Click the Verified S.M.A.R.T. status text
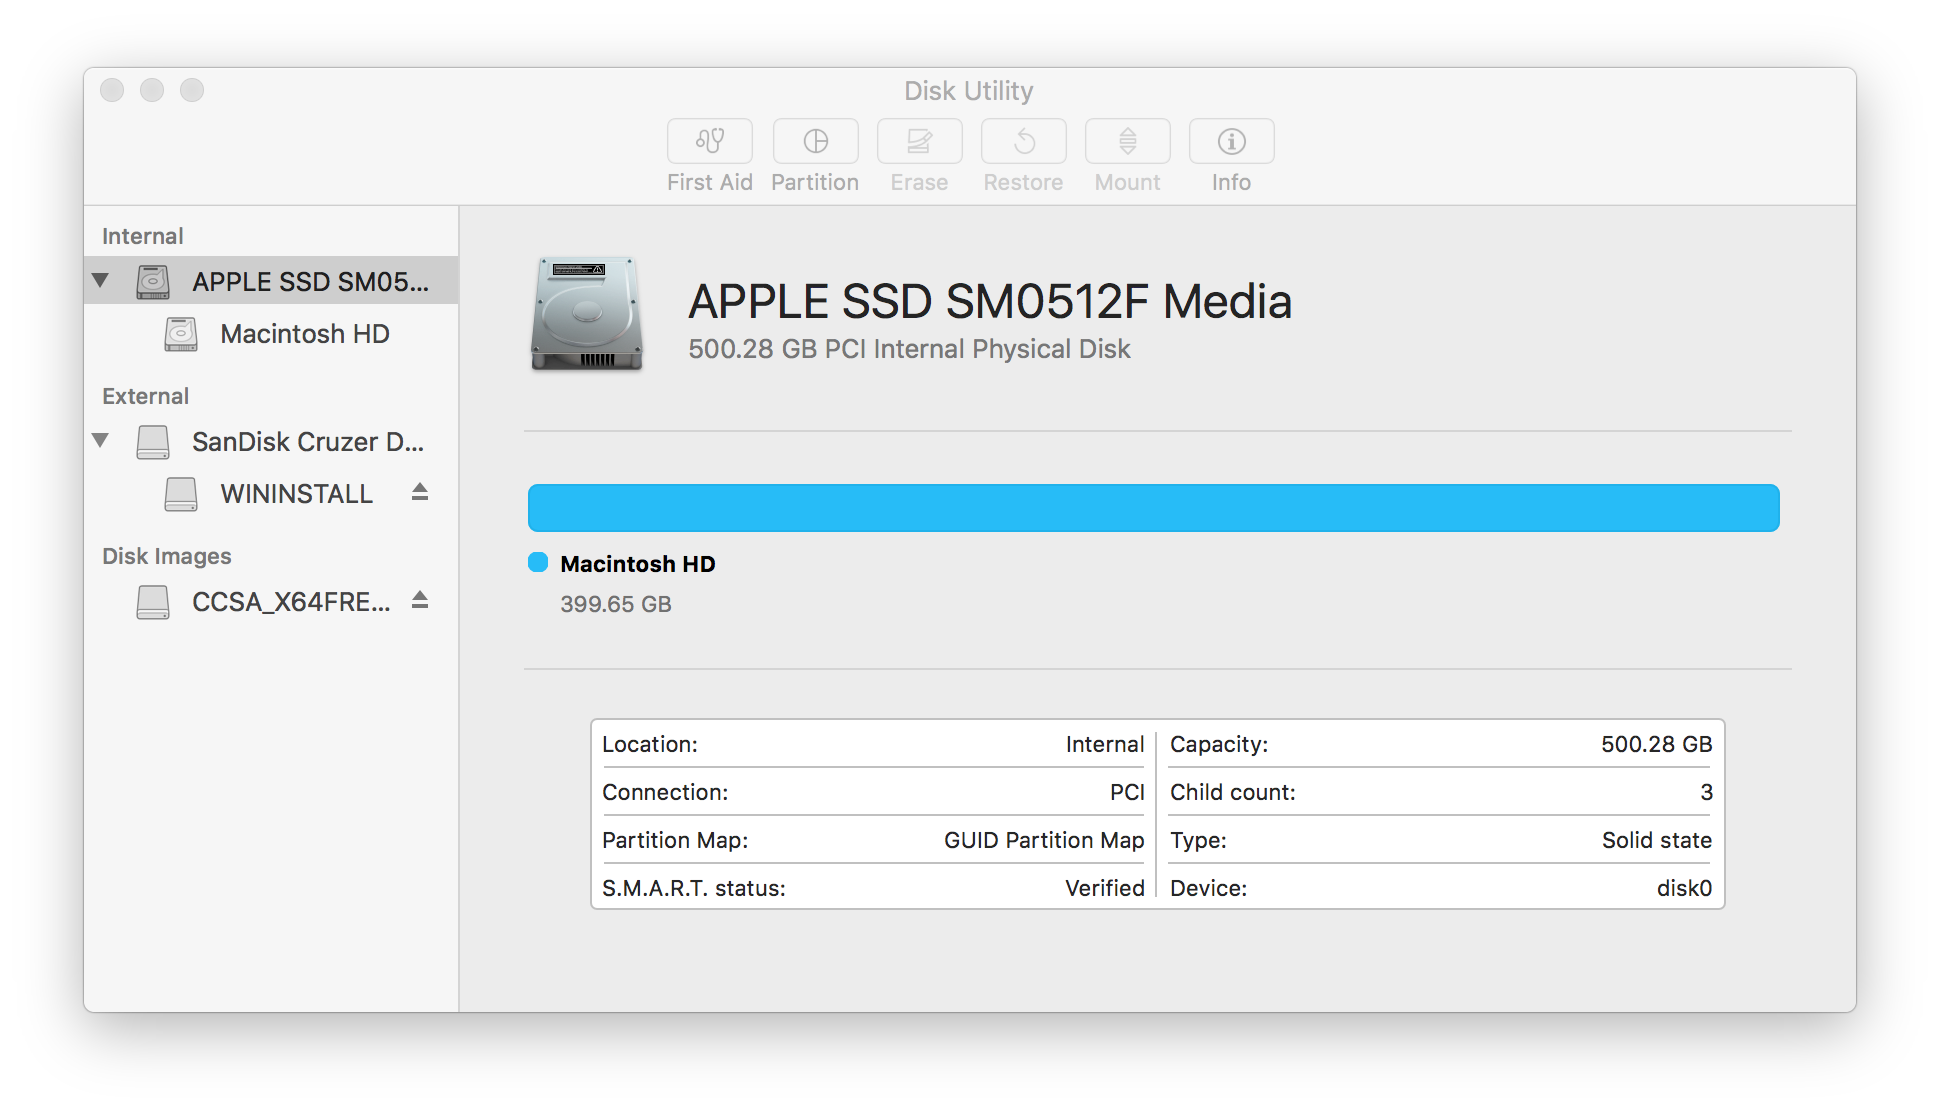This screenshot has width=1940, height=1112. click(1104, 887)
